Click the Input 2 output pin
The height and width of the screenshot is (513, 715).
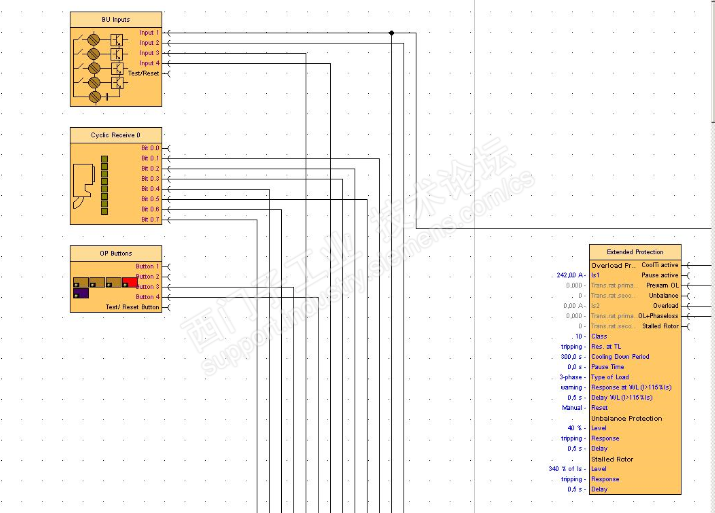tap(166, 43)
